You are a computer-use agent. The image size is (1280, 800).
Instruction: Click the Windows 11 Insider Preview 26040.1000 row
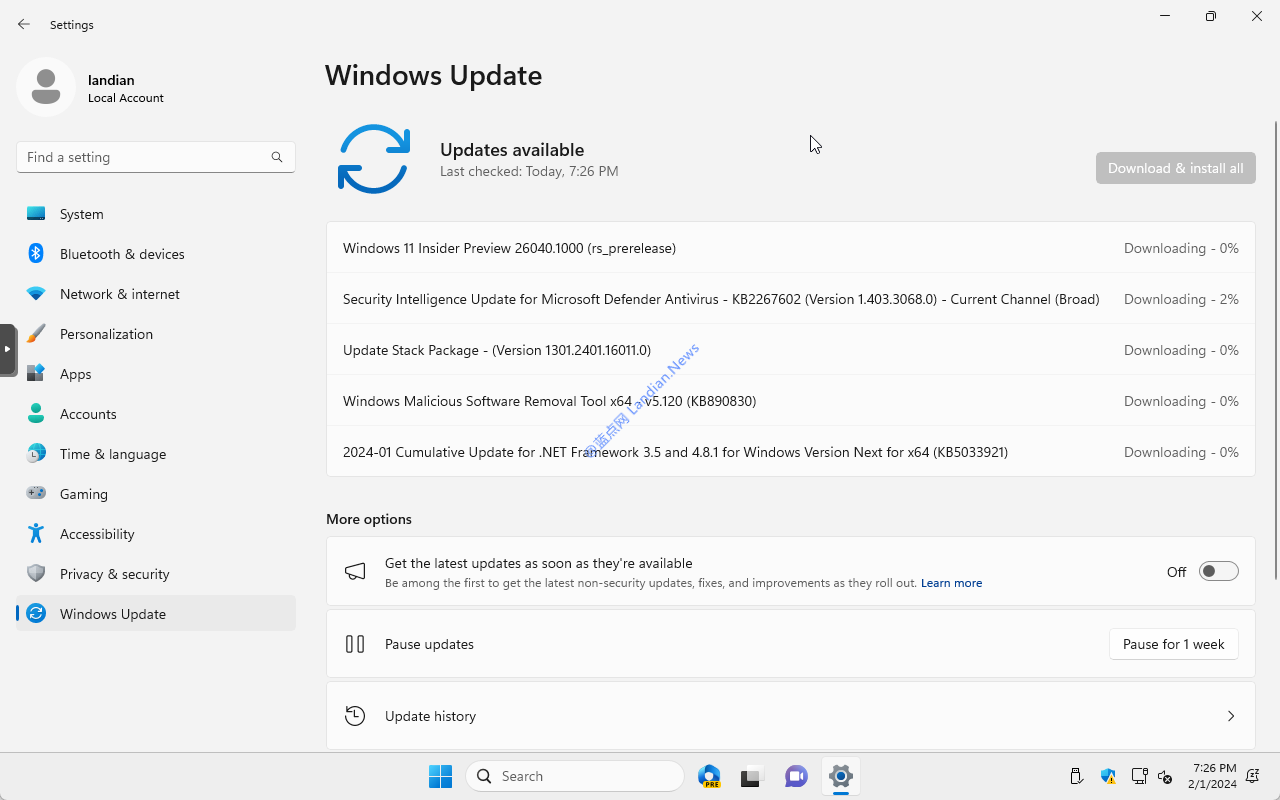791,248
